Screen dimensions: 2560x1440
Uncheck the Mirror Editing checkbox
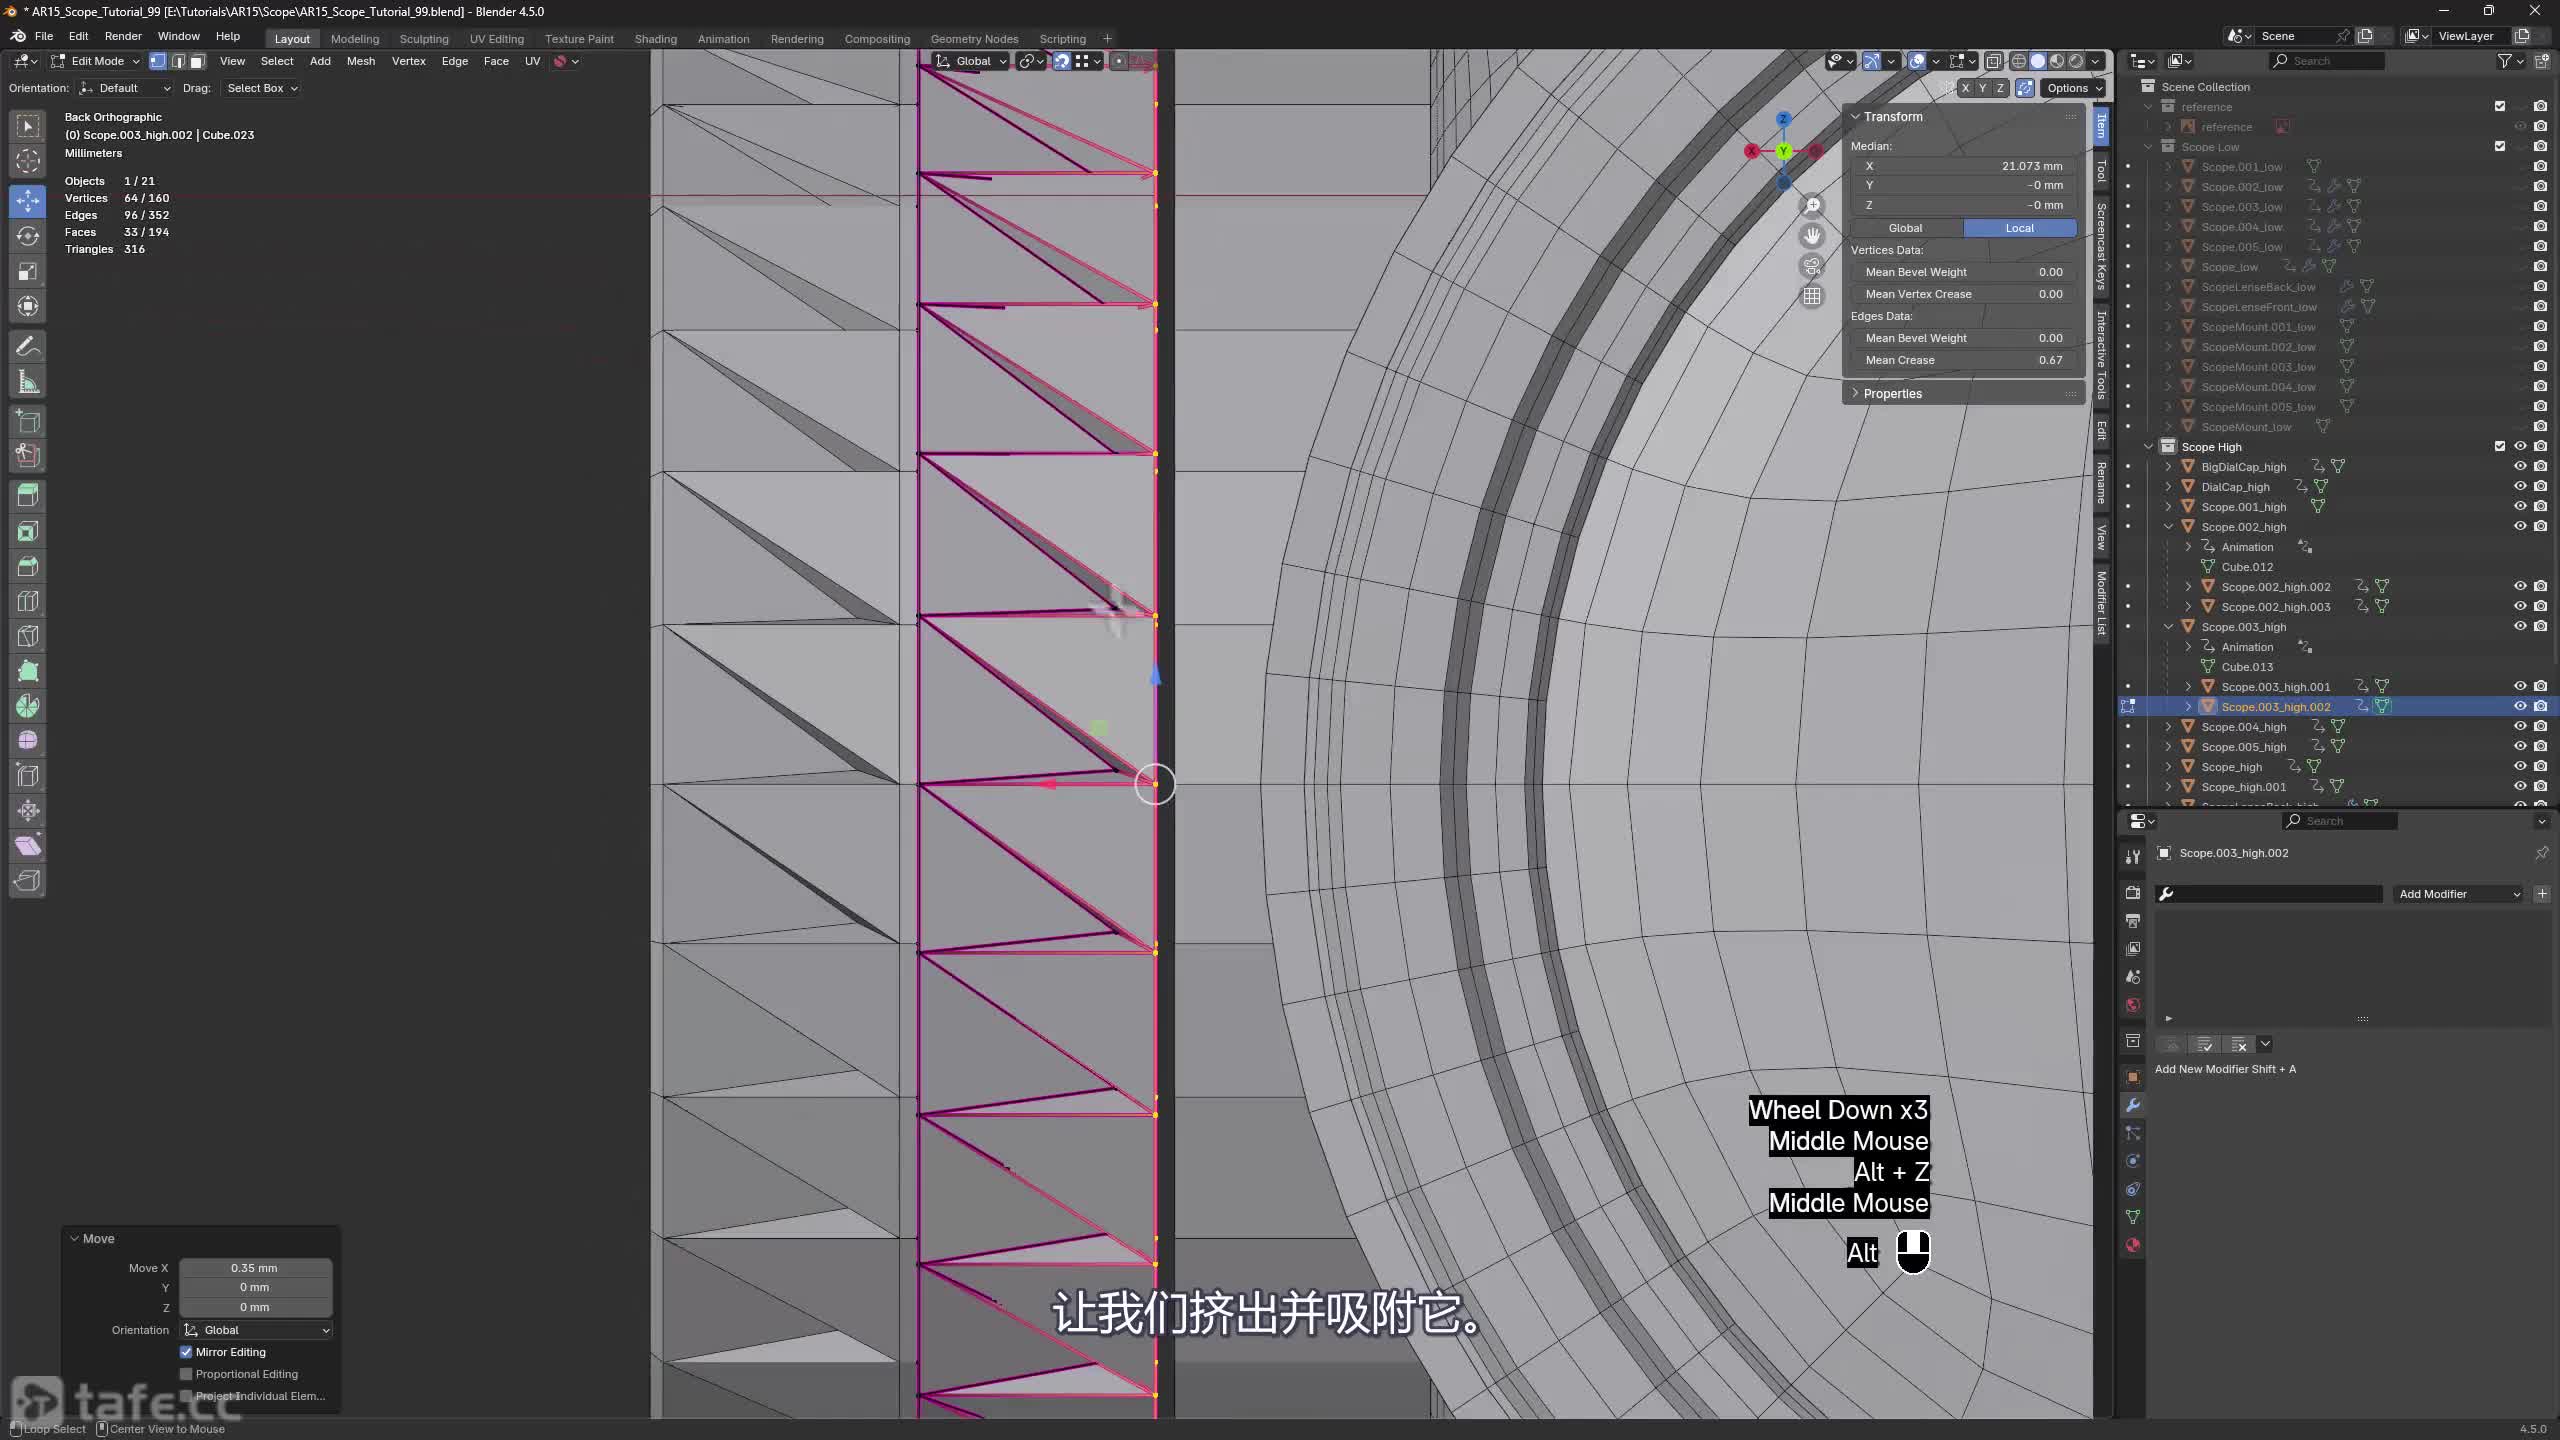pyautogui.click(x=186, y=1352)
